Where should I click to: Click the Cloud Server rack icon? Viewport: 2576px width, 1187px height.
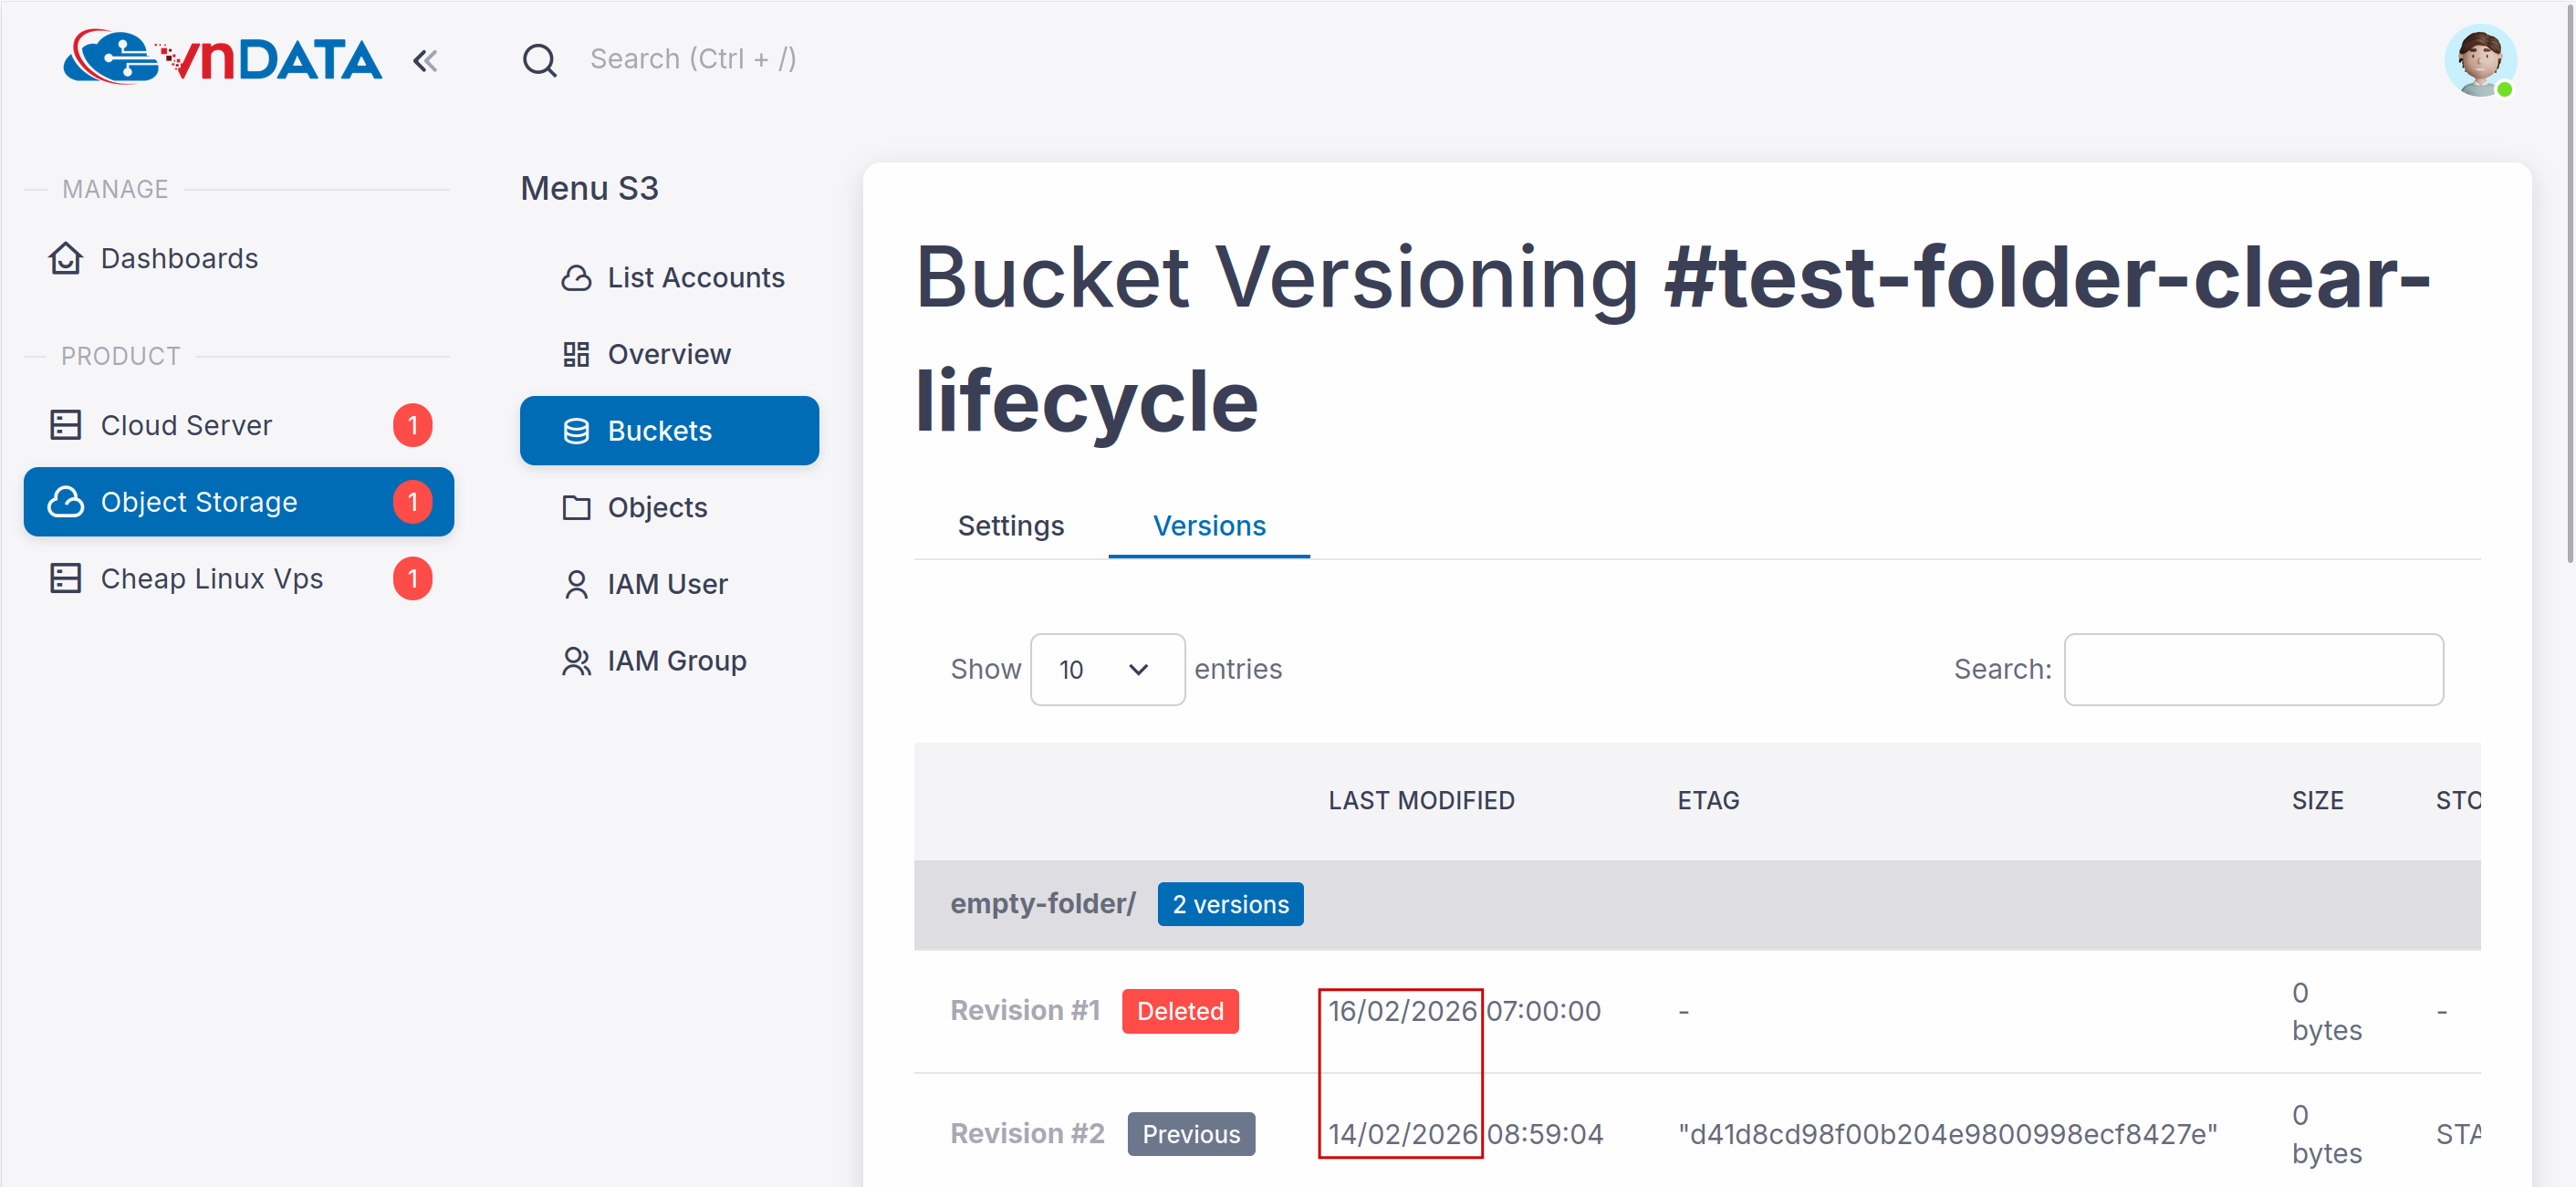[x=66, y=425]
